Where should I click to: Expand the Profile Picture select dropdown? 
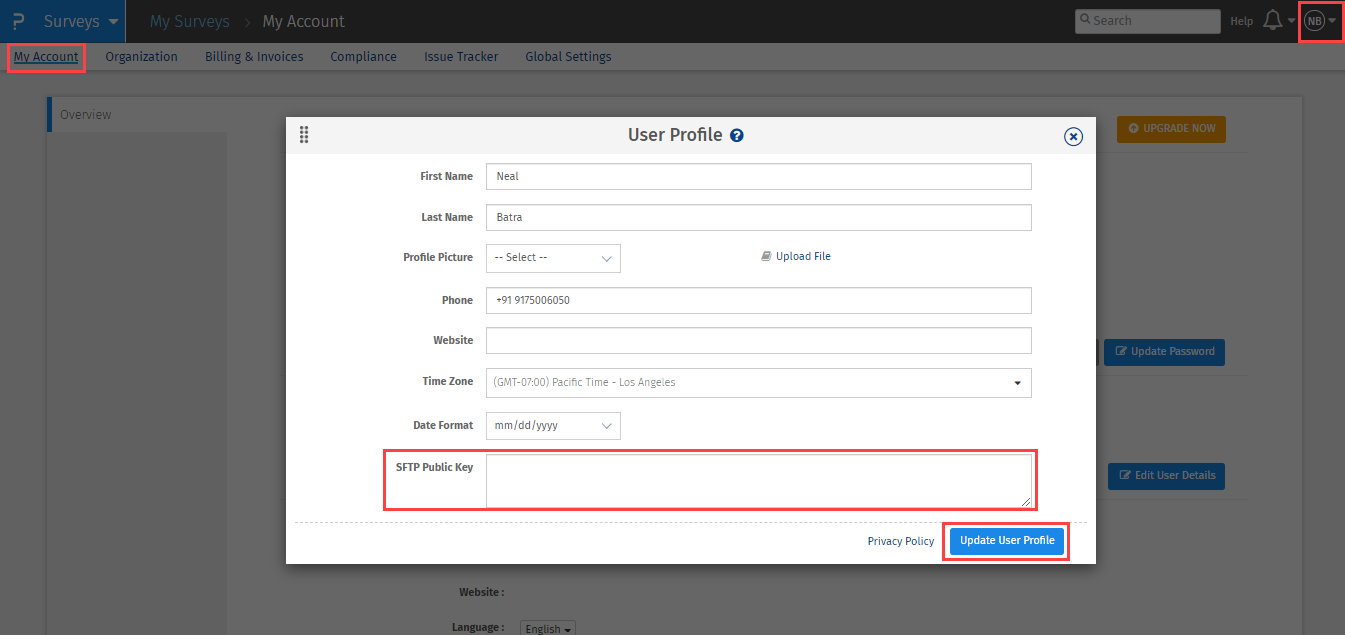553,258
